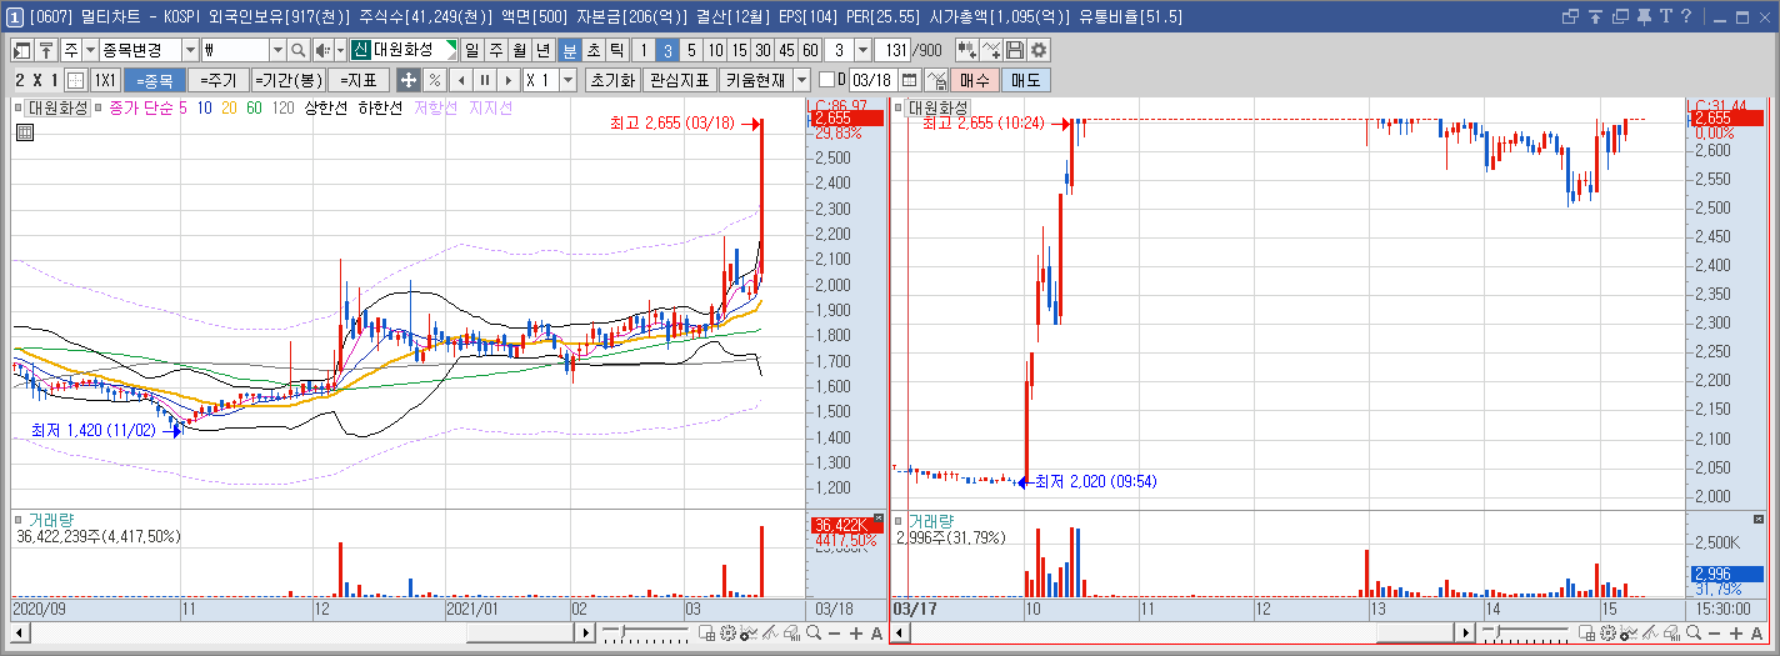Viewport: 1780px width, 656px height.
Task: Toggle the 분 (minute) period button
Action: click(x=569, y=50)
